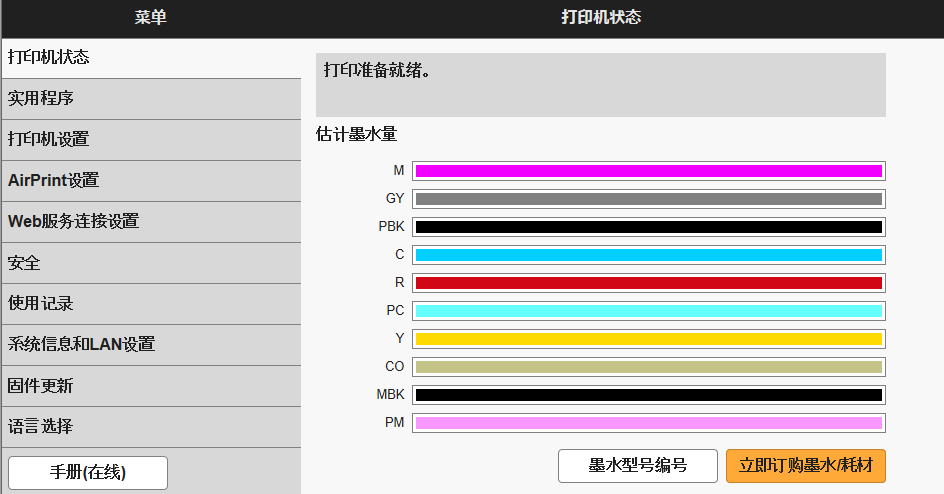Click the yellow Y ink level bar

[x=648, y=339]
